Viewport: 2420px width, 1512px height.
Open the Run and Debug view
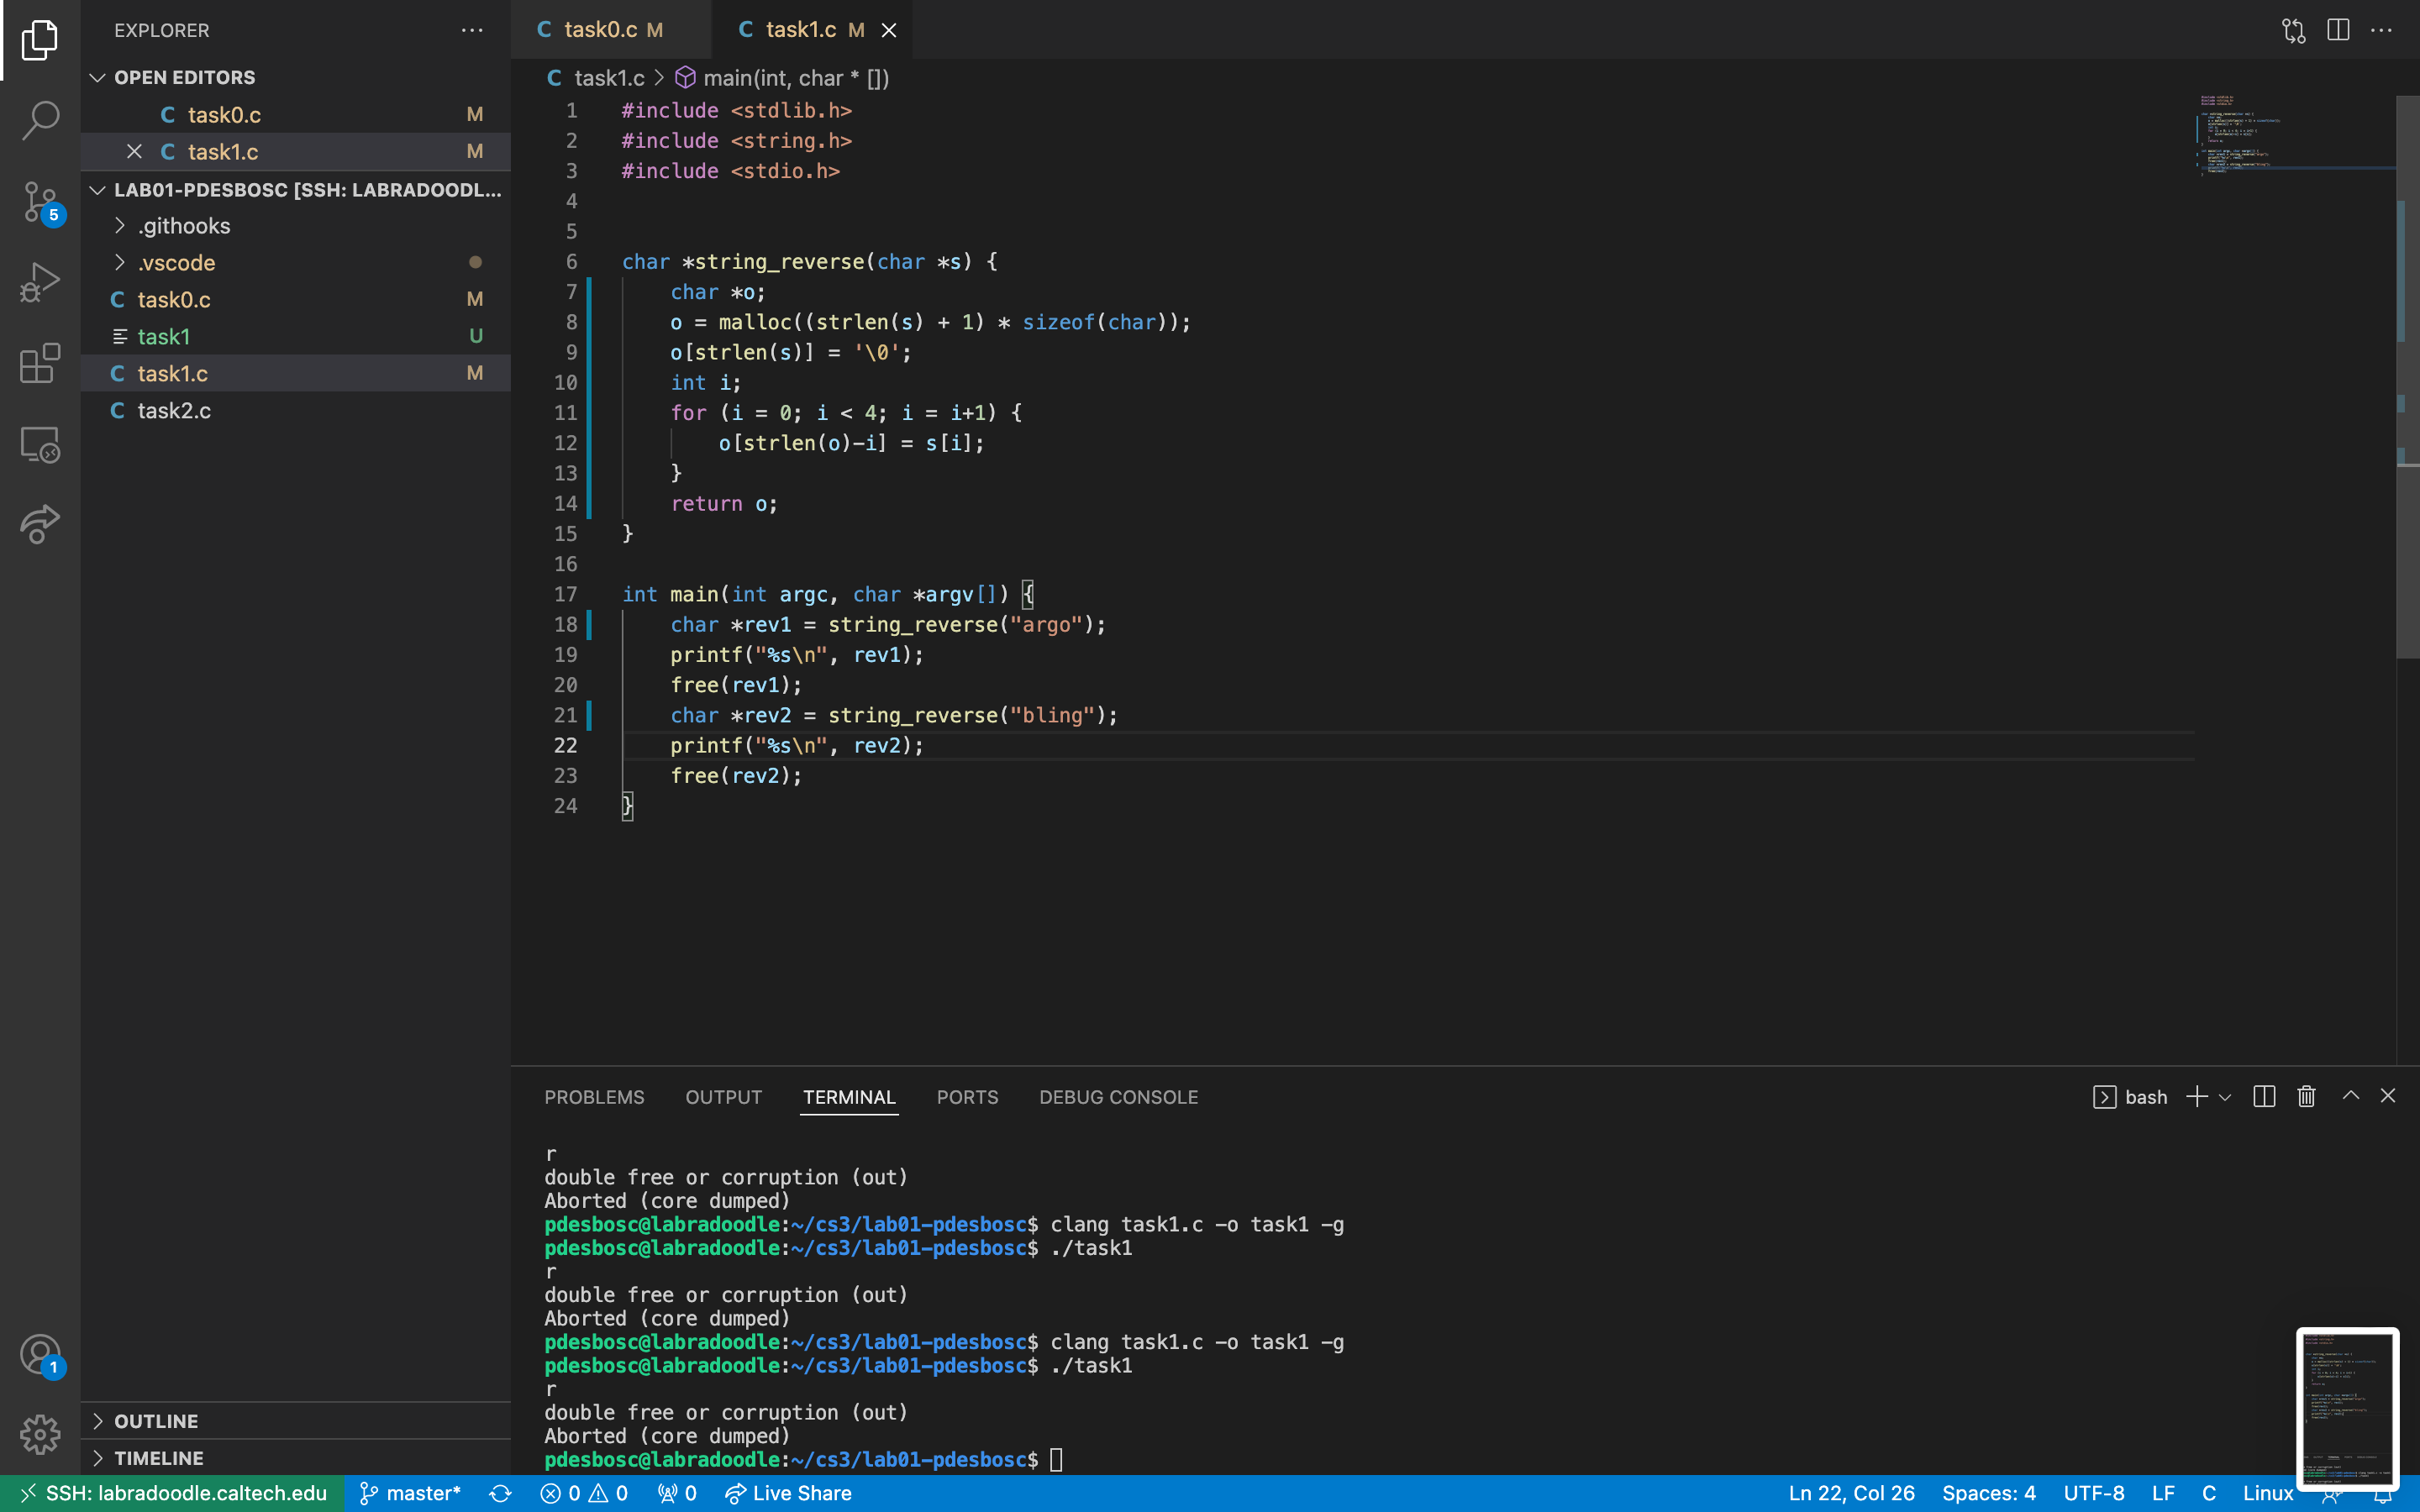[40, 283]
